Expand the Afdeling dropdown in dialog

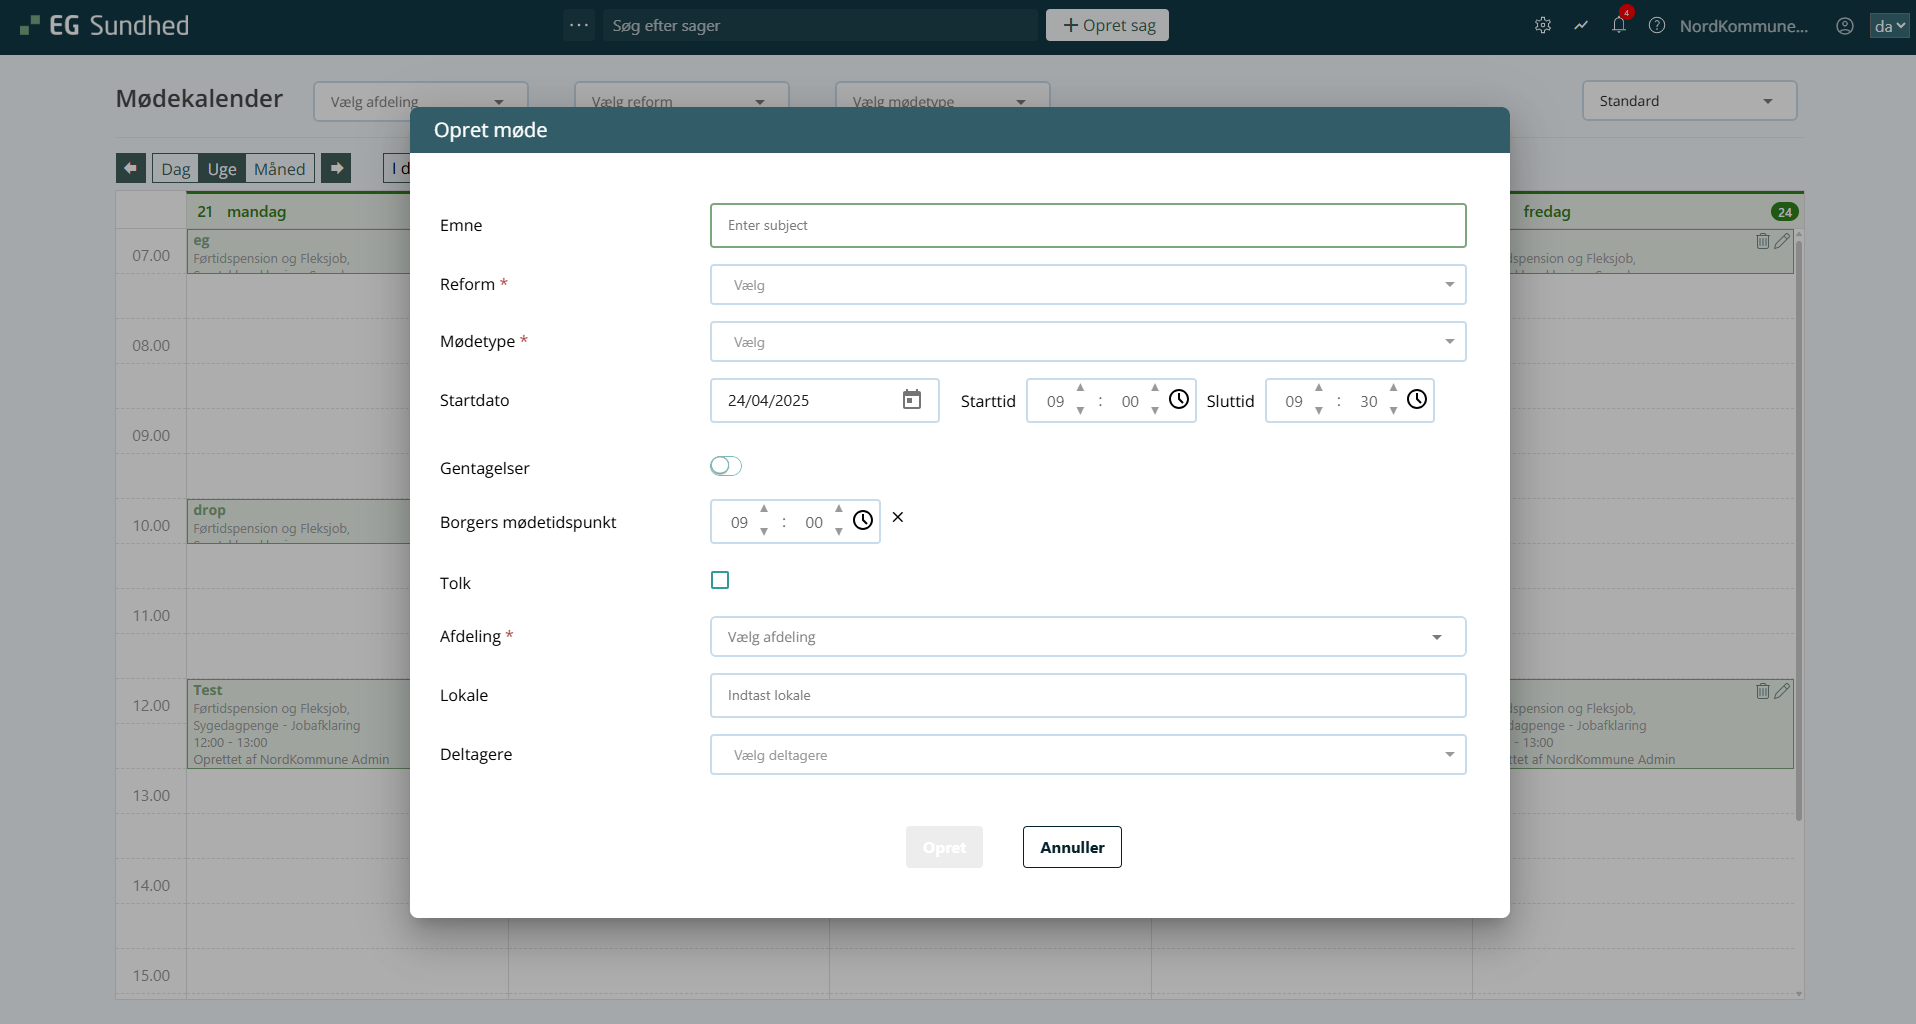[1088, 637]
